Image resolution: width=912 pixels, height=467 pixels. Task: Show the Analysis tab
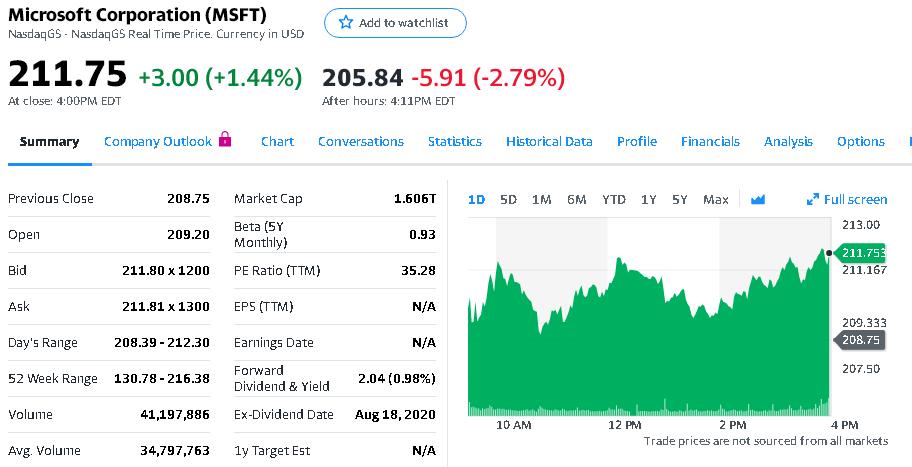(x=788, y=141)
